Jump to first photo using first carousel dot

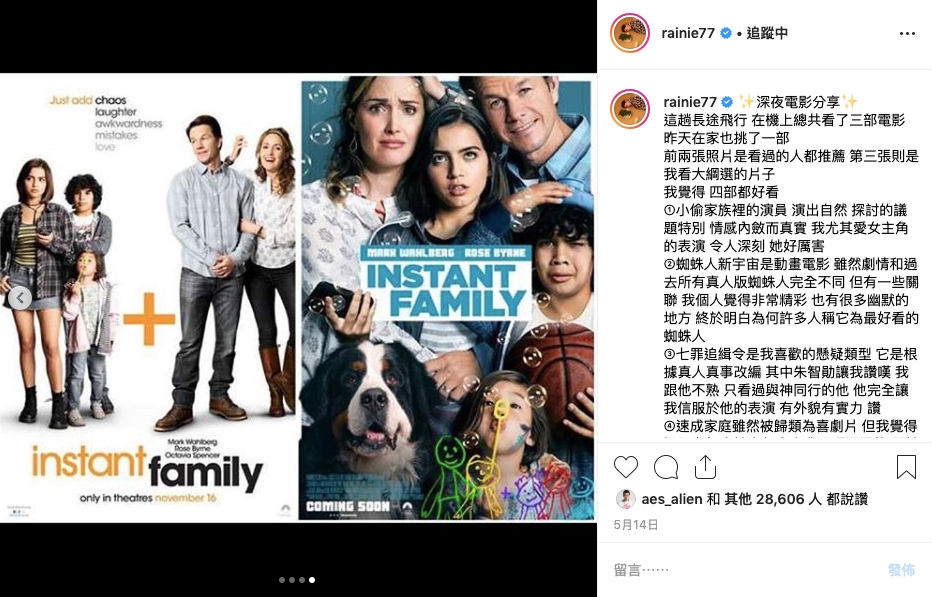coord(282,580)
